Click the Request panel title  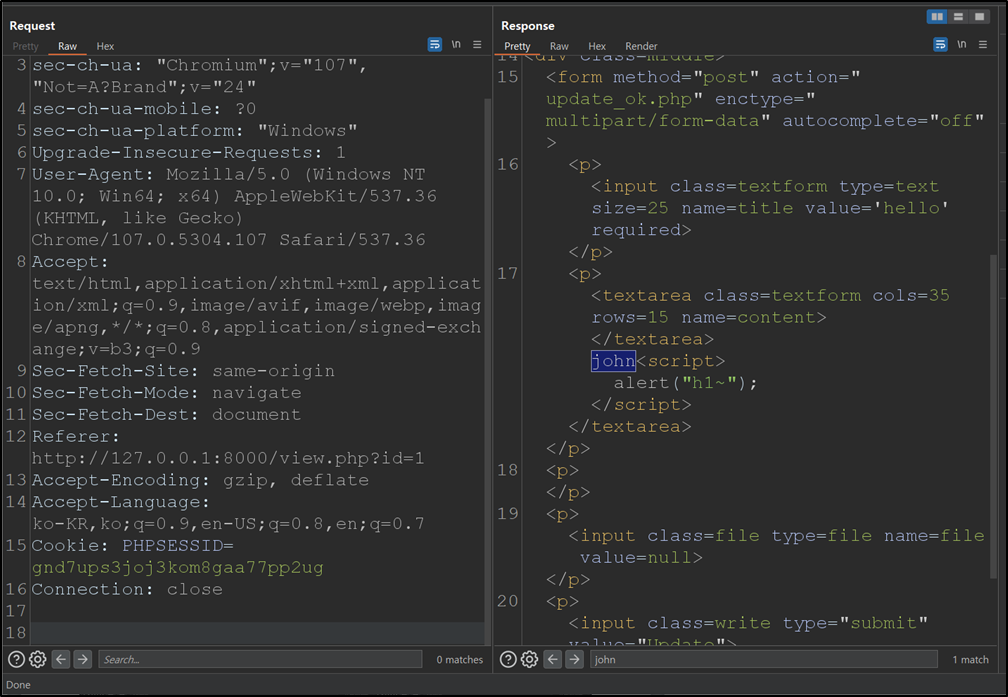pyautogui.click(x=32, y=26)
